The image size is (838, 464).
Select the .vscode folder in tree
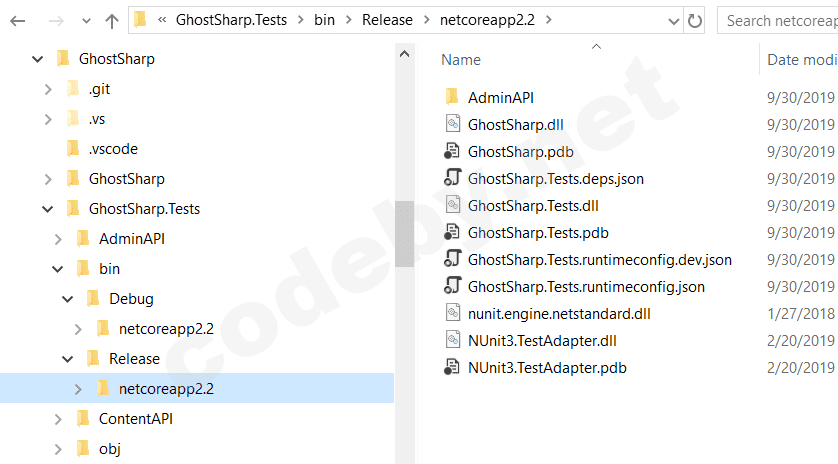pos(112,149)
